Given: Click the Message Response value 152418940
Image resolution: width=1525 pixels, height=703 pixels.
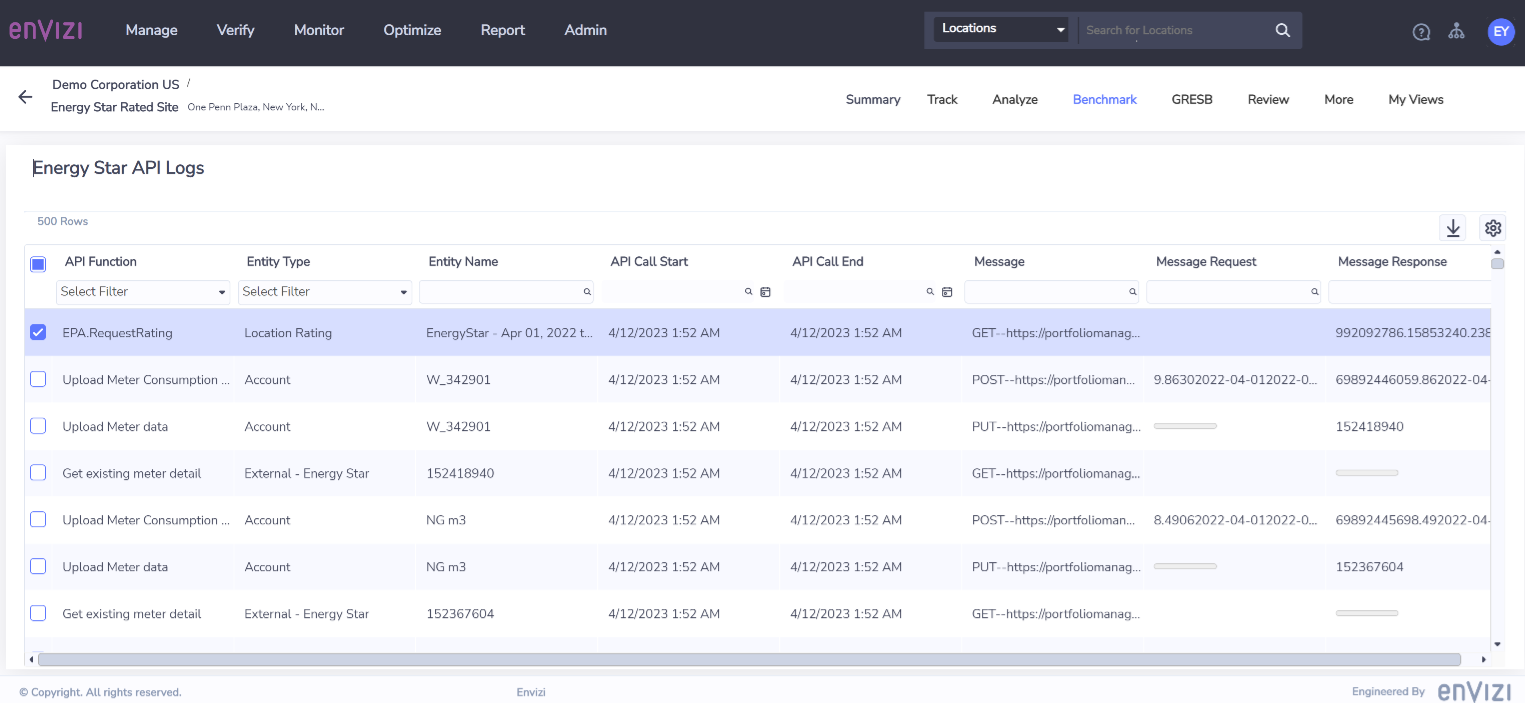Looking at the screenshot, I should point(1370,427).
